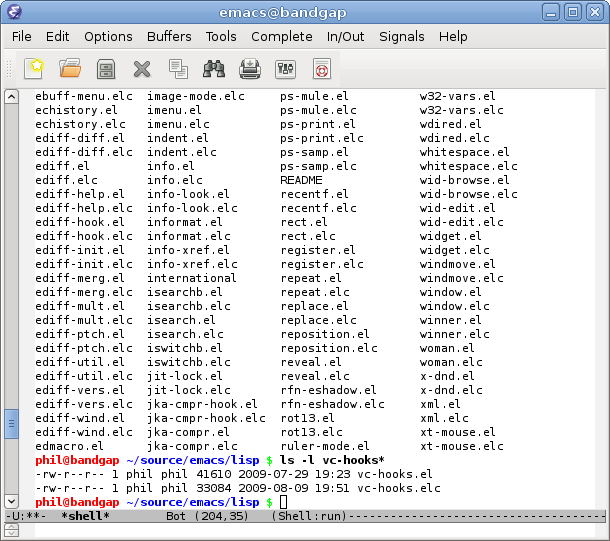Click the scrollbar up arrow
The width and height of the screenshot is (610, 541).
click(11, 96)
